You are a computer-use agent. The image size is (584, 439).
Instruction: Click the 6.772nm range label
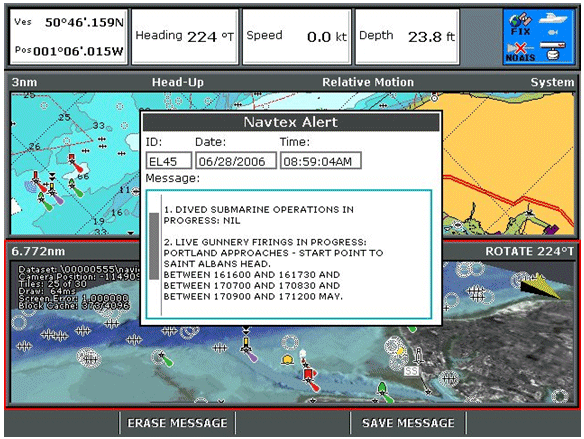(38, 251)
